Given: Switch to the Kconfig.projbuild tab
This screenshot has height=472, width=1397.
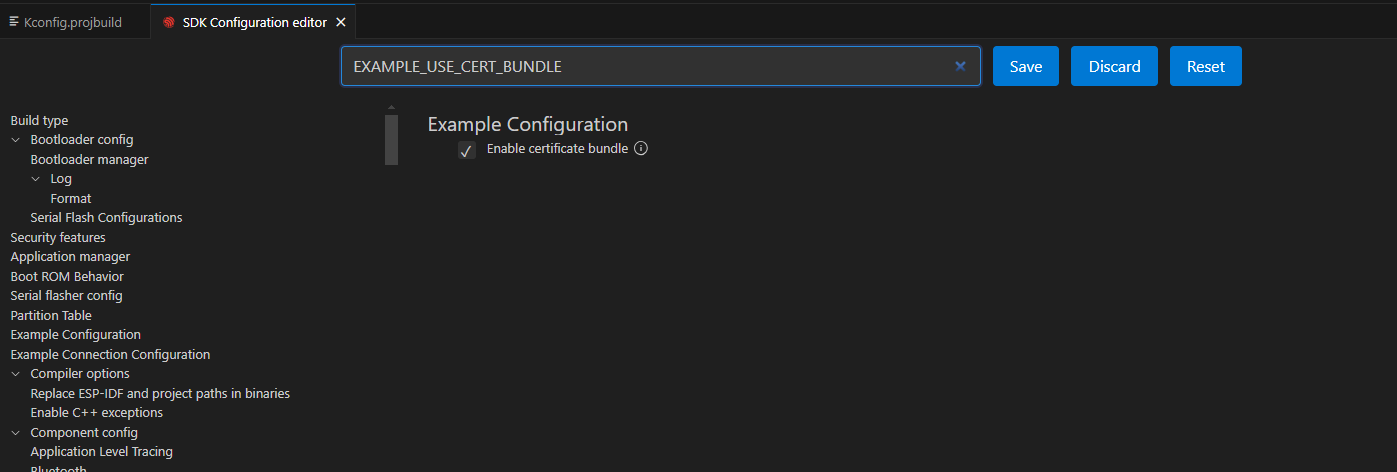Looking at the screenshot, I should [72, 22].
